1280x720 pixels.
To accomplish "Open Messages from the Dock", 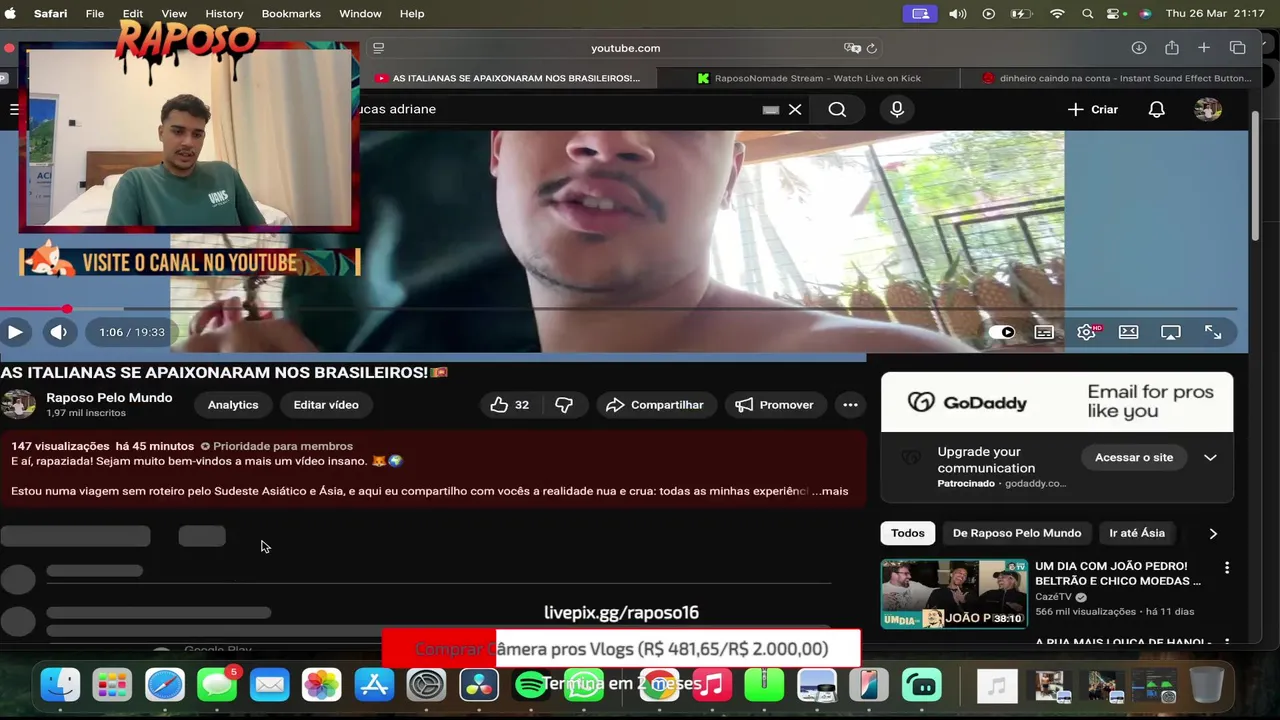I will point(217,685).
